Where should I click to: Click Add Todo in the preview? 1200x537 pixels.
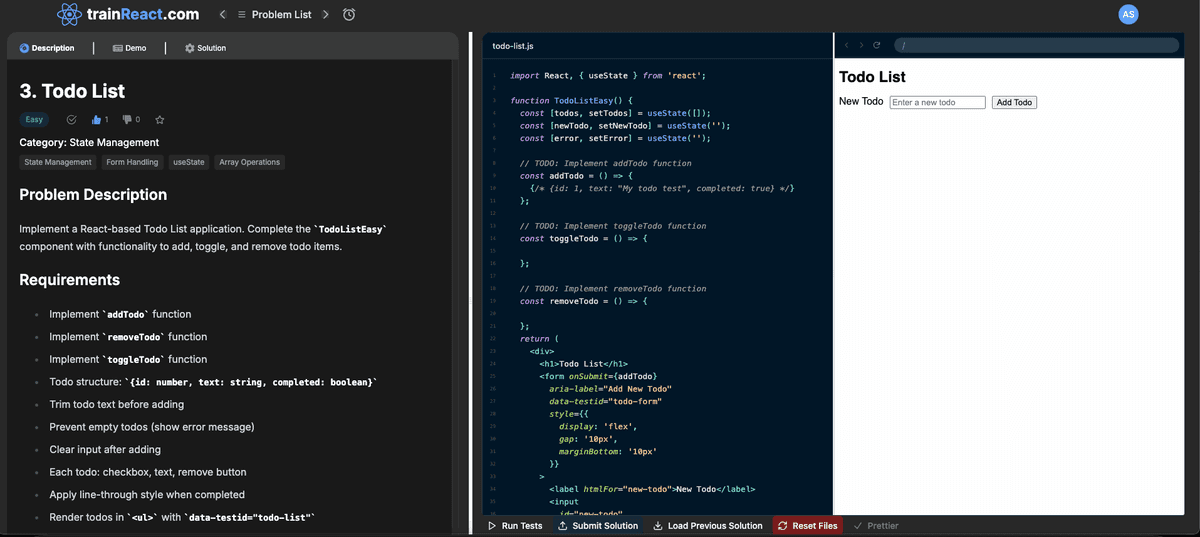click(1014, 102)
